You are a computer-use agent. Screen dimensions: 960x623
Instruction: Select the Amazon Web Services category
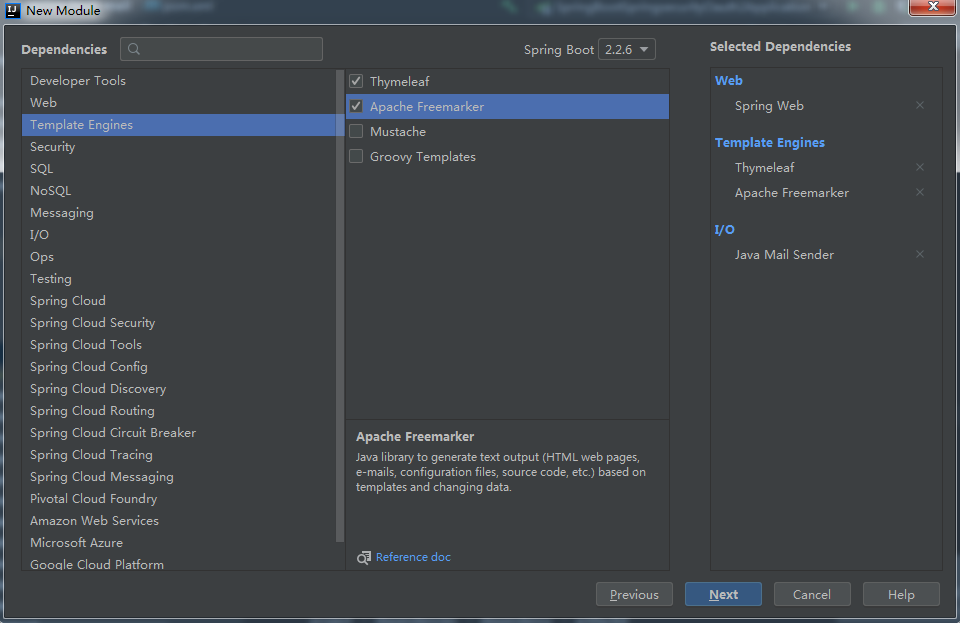(x=179, y=521)
